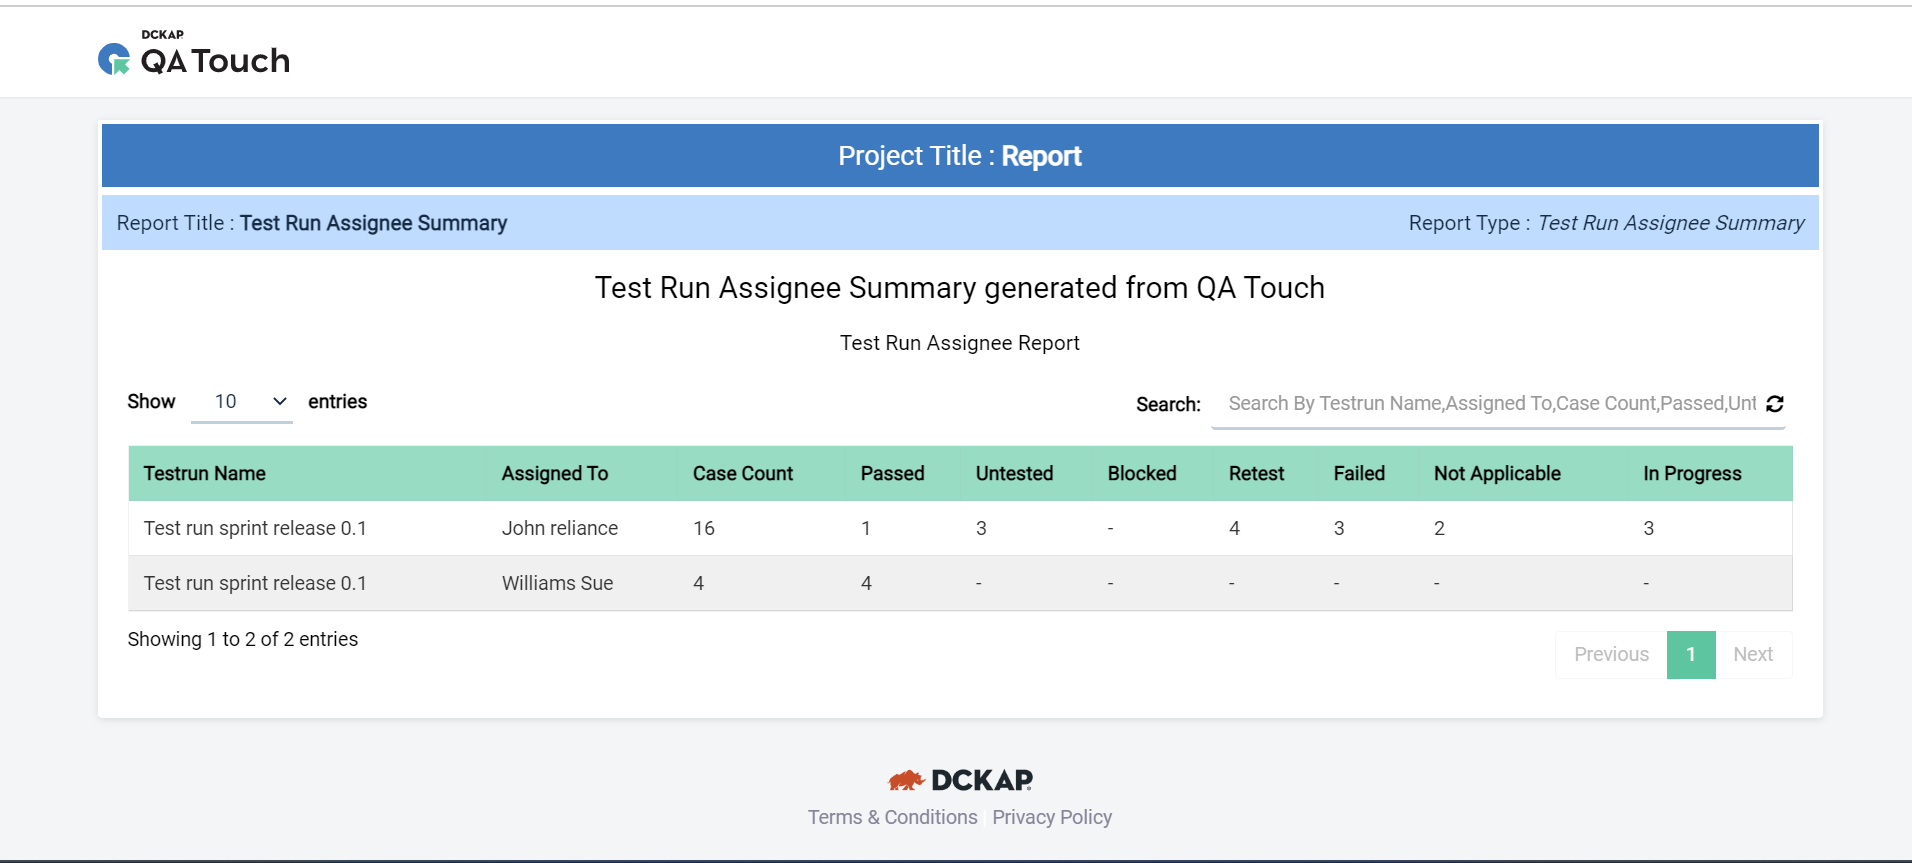The width and height of the screenshot is (1912, 863).
Task: Click the Project Title : Report banner
Action: pyautogui.click(x=960, y=156)
